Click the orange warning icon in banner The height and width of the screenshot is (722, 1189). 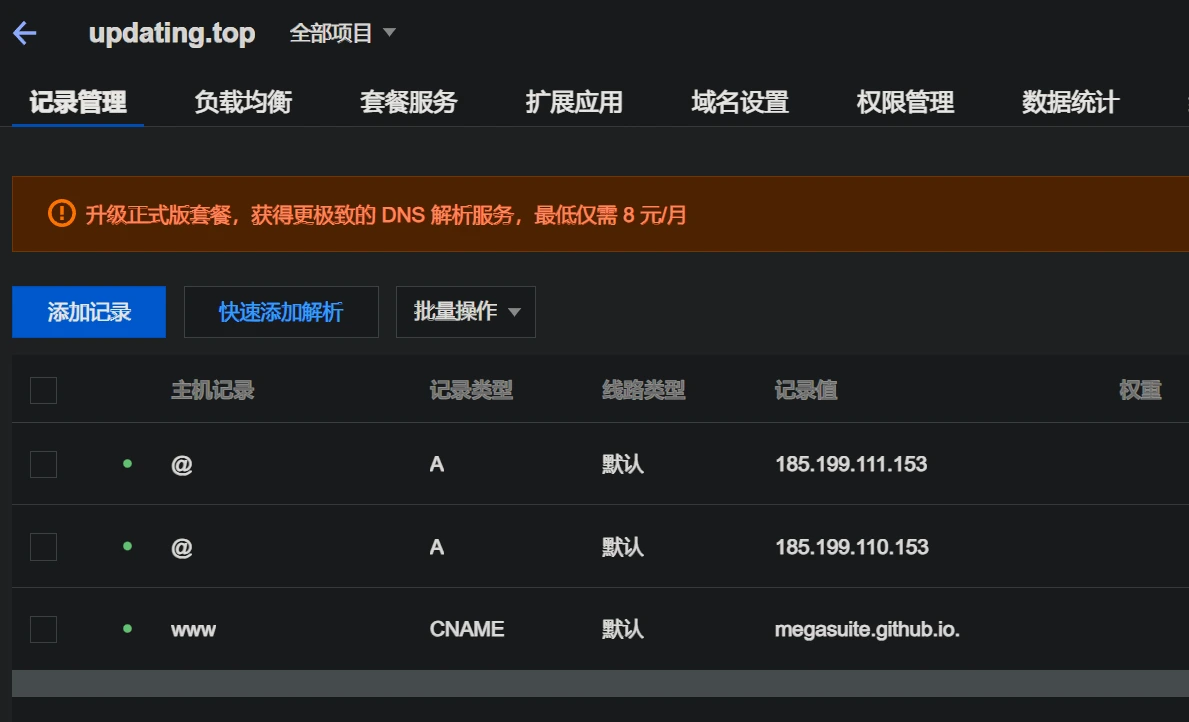(61, 213)
